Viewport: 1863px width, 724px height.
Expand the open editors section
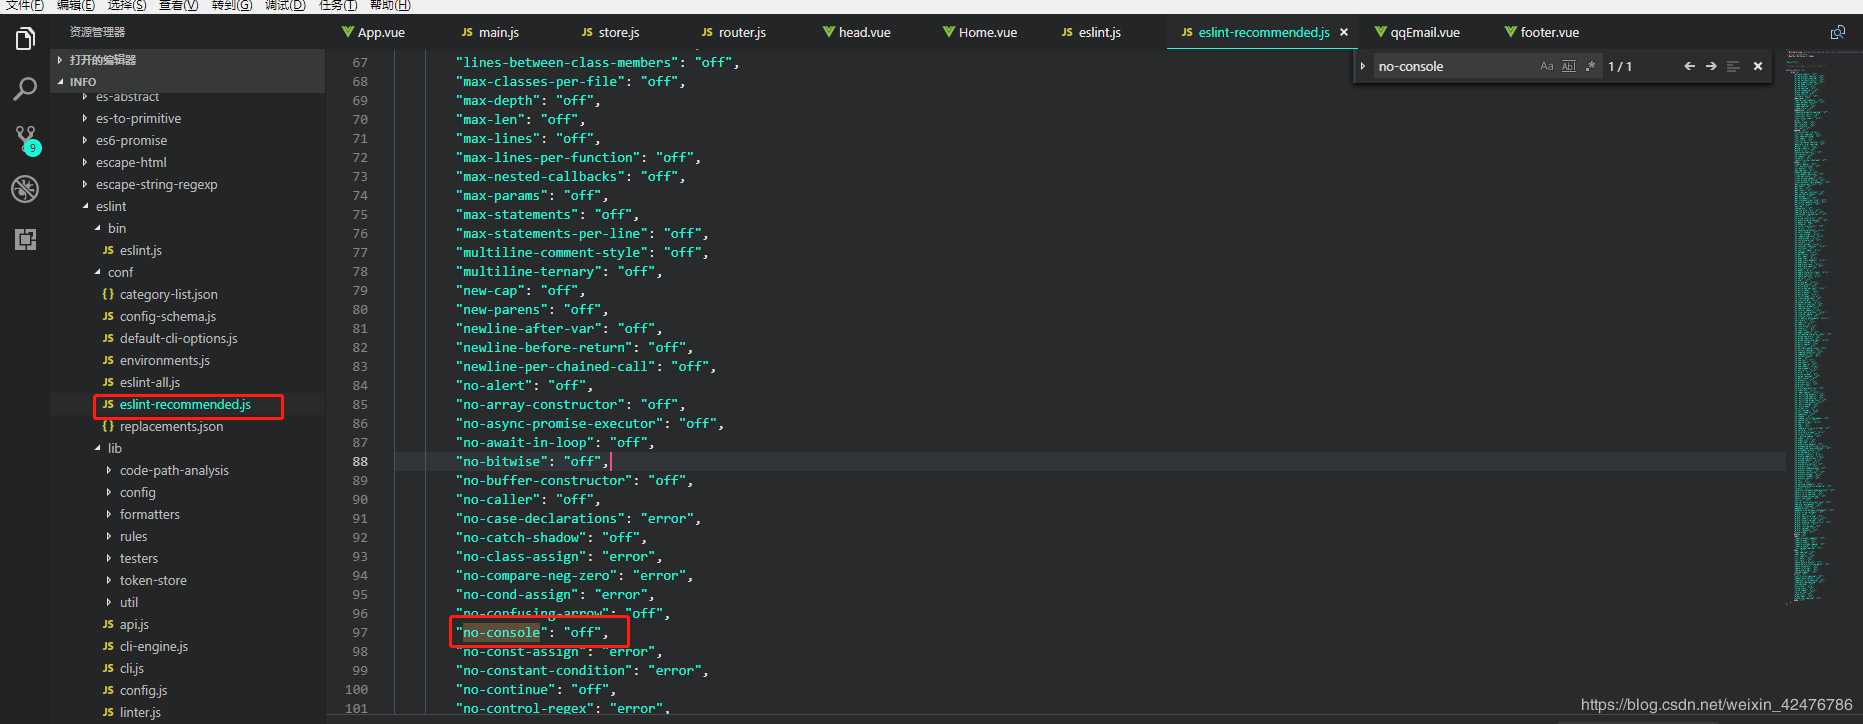tap(188, 60)
